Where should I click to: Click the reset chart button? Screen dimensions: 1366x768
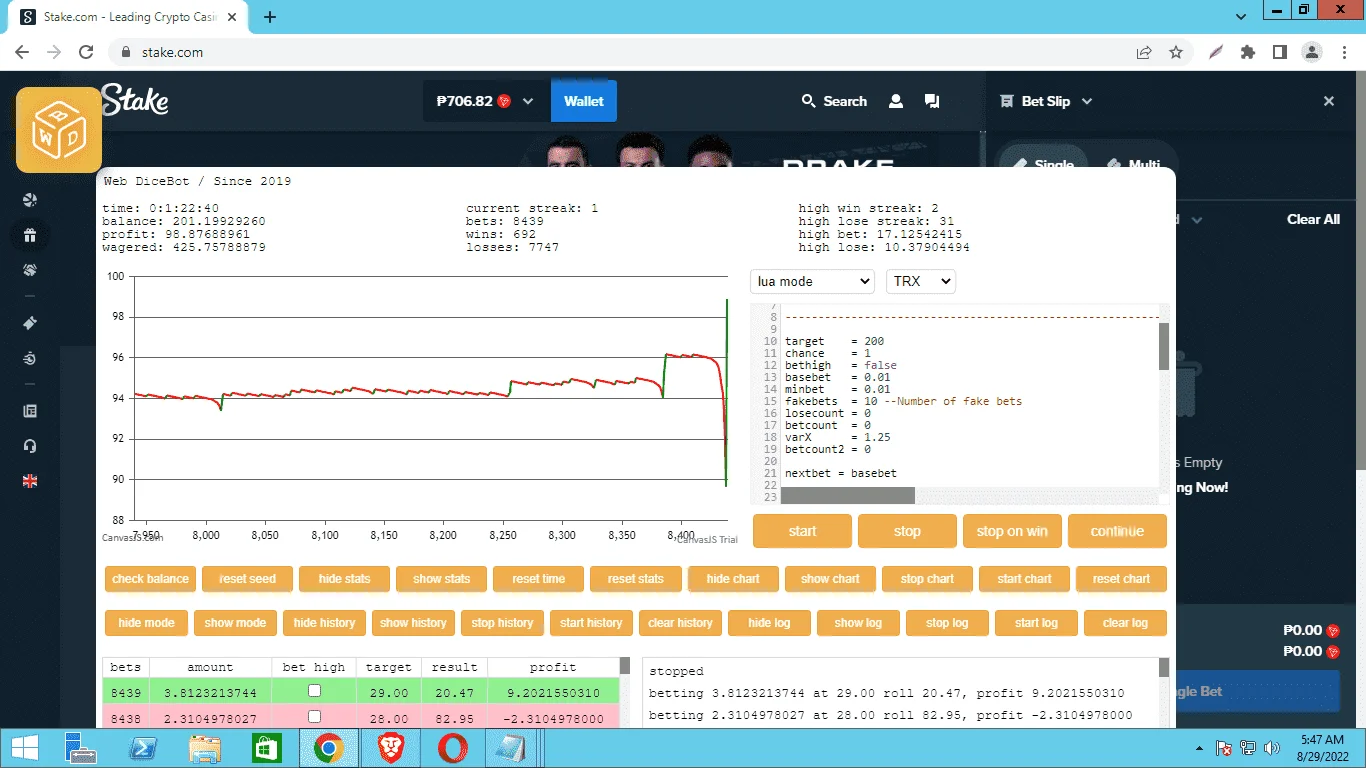(x=1121, y=579)
